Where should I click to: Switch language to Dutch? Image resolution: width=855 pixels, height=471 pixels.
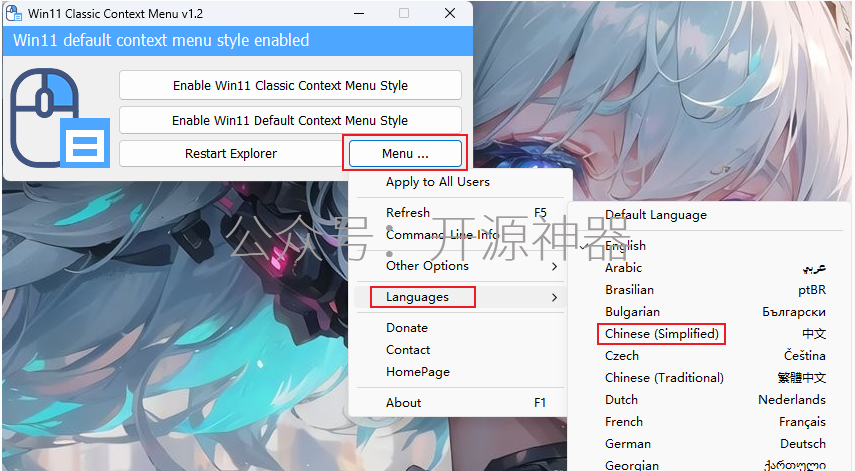(x=709, y=400)
